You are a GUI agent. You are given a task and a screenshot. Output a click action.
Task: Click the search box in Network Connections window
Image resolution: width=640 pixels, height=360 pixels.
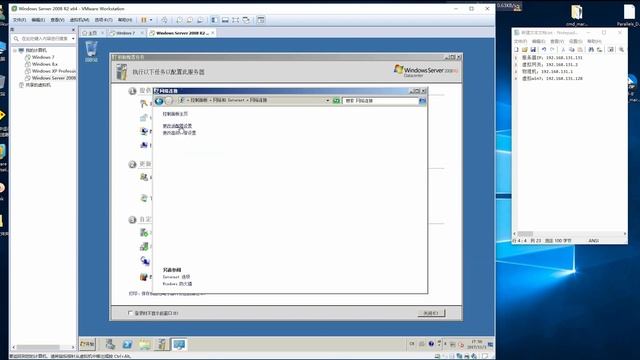click(380, 100)
